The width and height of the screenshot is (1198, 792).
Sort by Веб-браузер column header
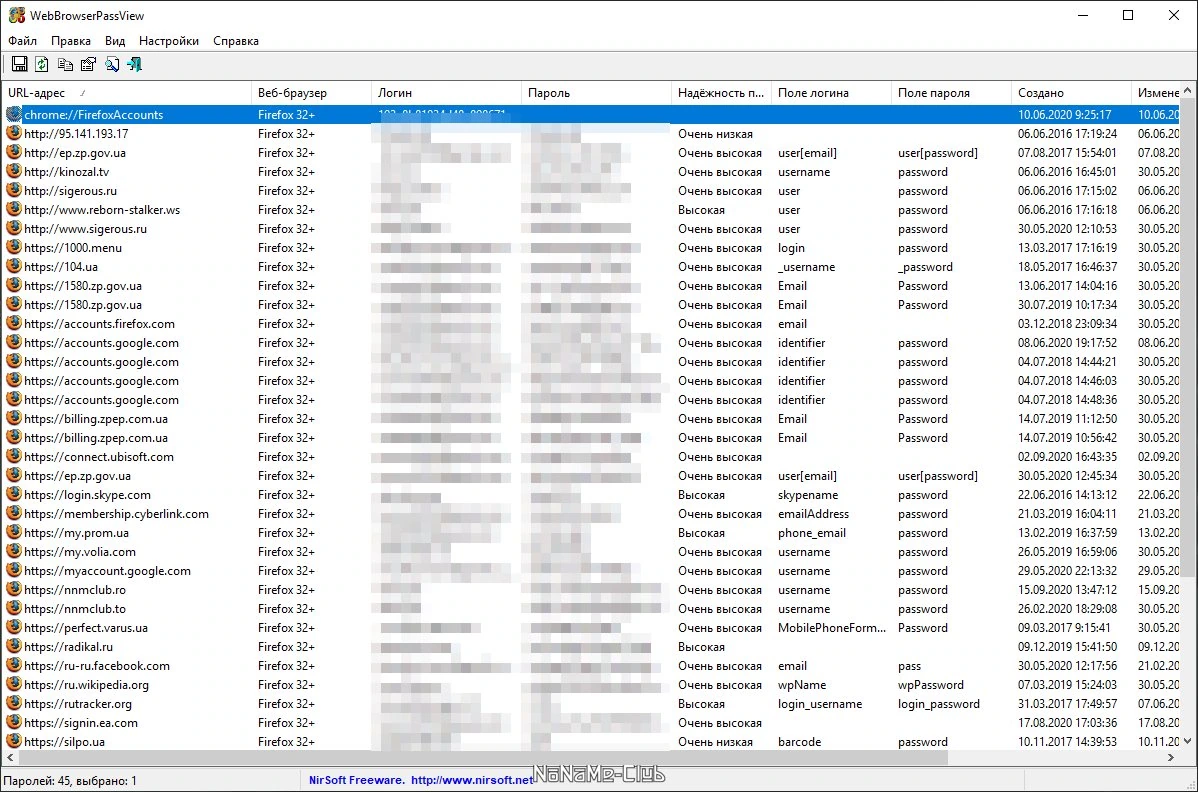click(311, 92)
